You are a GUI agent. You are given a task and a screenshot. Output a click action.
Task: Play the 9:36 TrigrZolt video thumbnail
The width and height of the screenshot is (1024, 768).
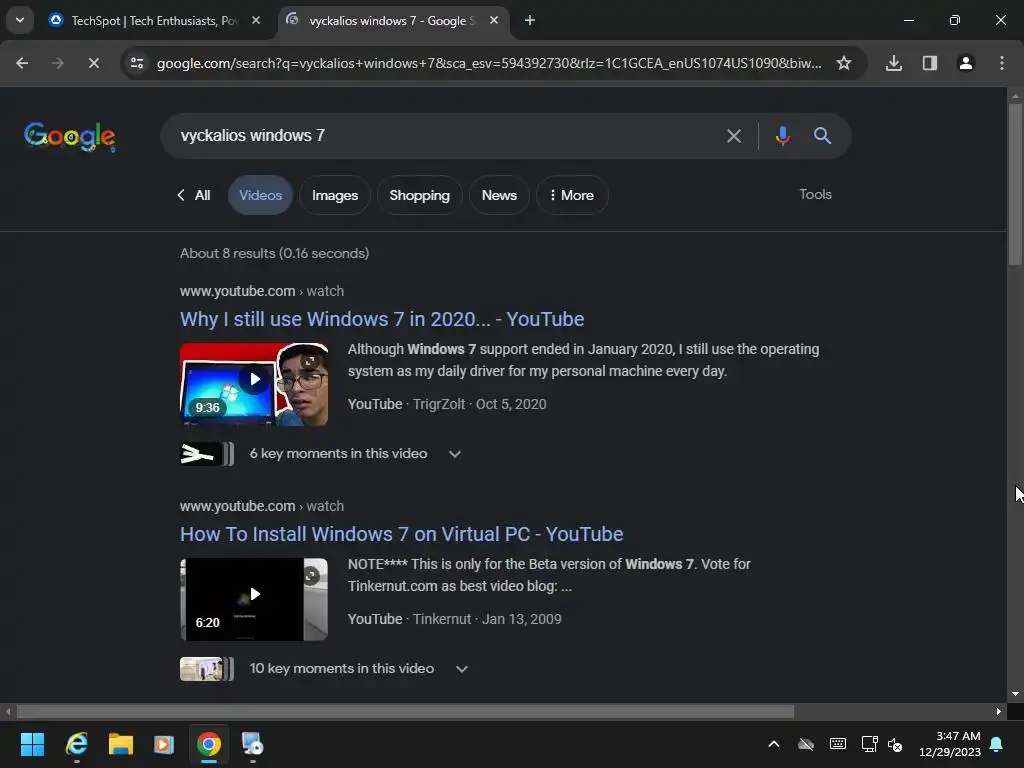tap(254, 385)
